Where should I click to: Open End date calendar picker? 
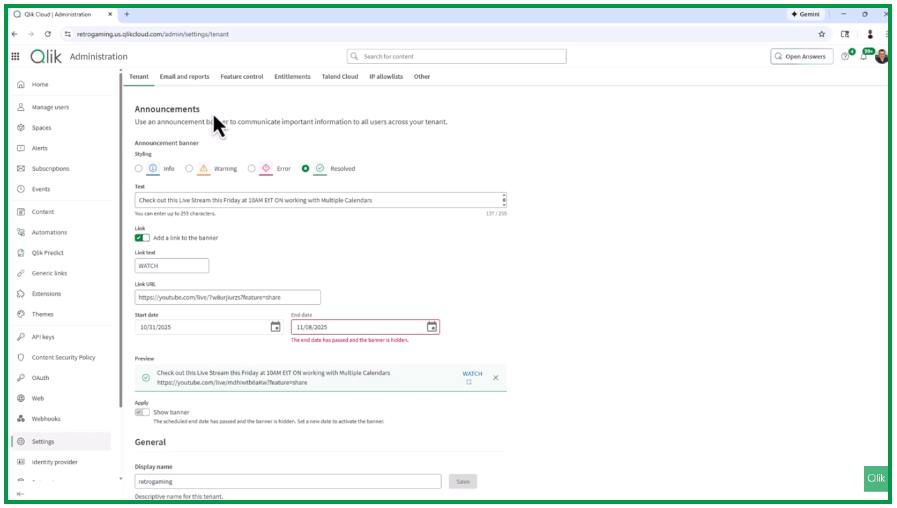(x=432, y=327)
